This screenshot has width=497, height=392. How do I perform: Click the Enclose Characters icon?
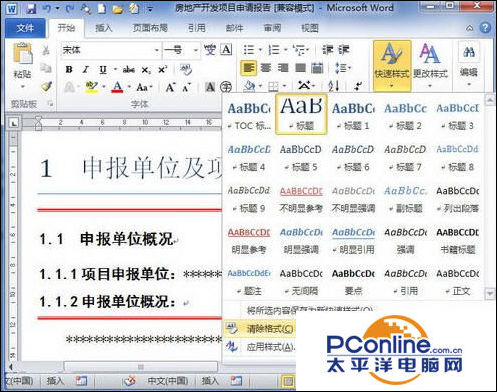[226, 87]
